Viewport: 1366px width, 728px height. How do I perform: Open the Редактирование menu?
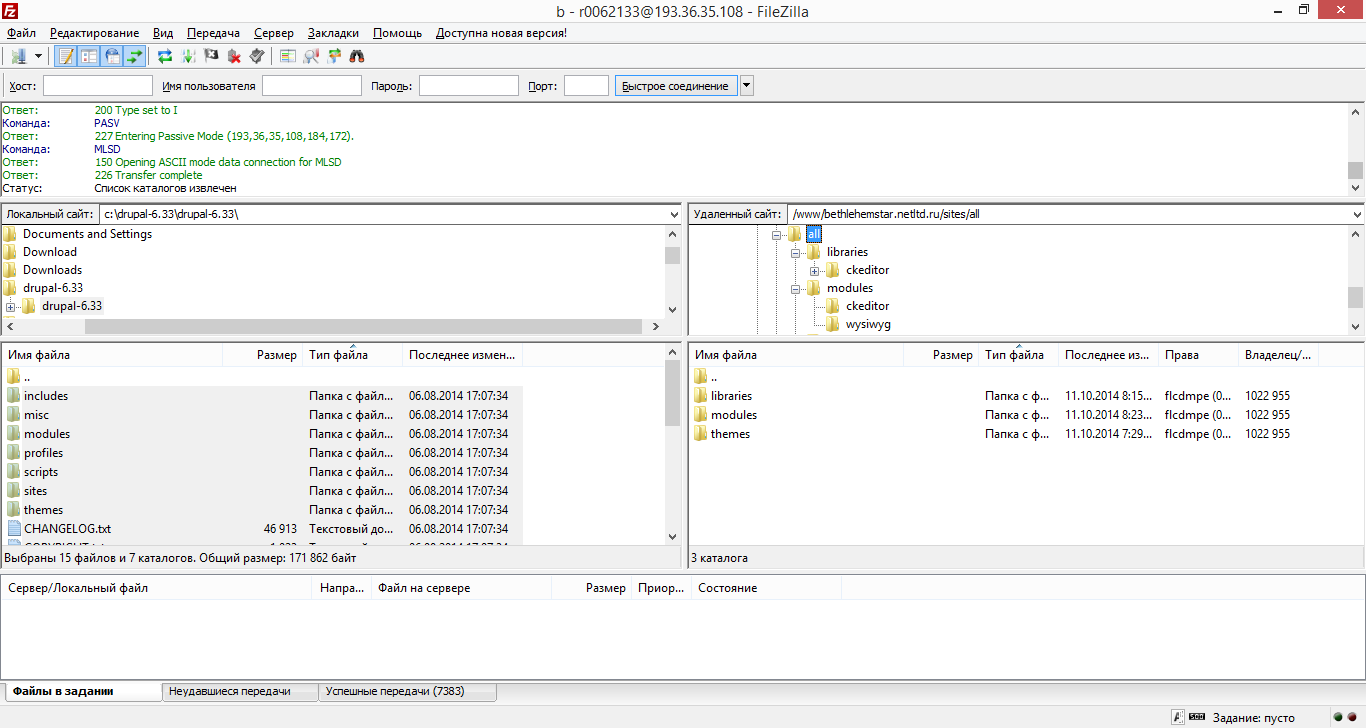(95, 33)
